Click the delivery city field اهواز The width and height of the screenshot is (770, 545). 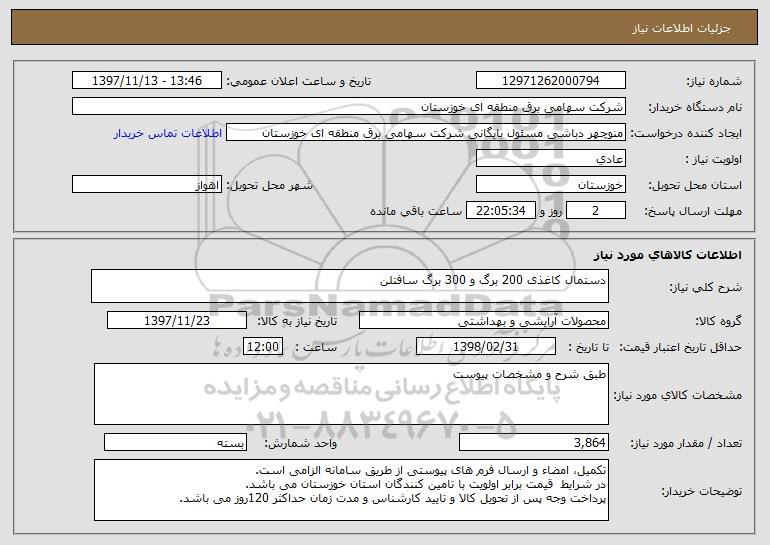click(x=147, y=185)
